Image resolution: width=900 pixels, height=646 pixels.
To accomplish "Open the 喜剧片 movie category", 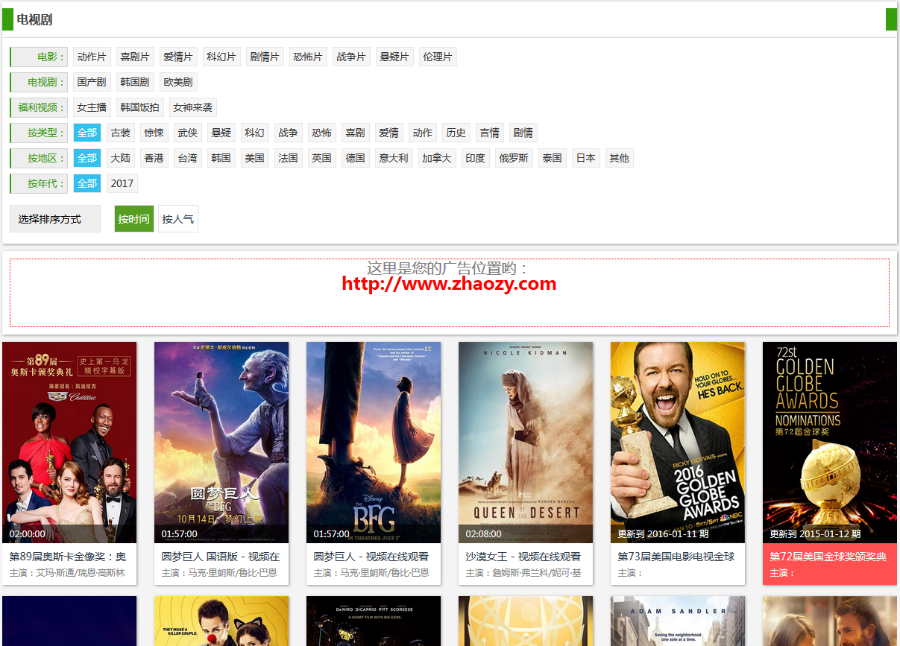I will (x=135, y=57).
